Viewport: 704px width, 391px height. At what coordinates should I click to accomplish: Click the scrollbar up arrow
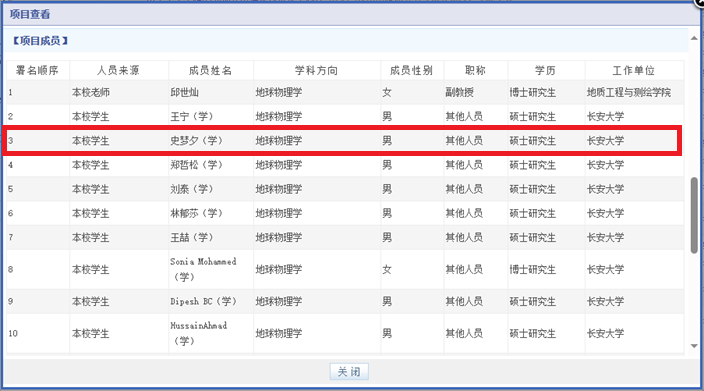pos(694,38)
